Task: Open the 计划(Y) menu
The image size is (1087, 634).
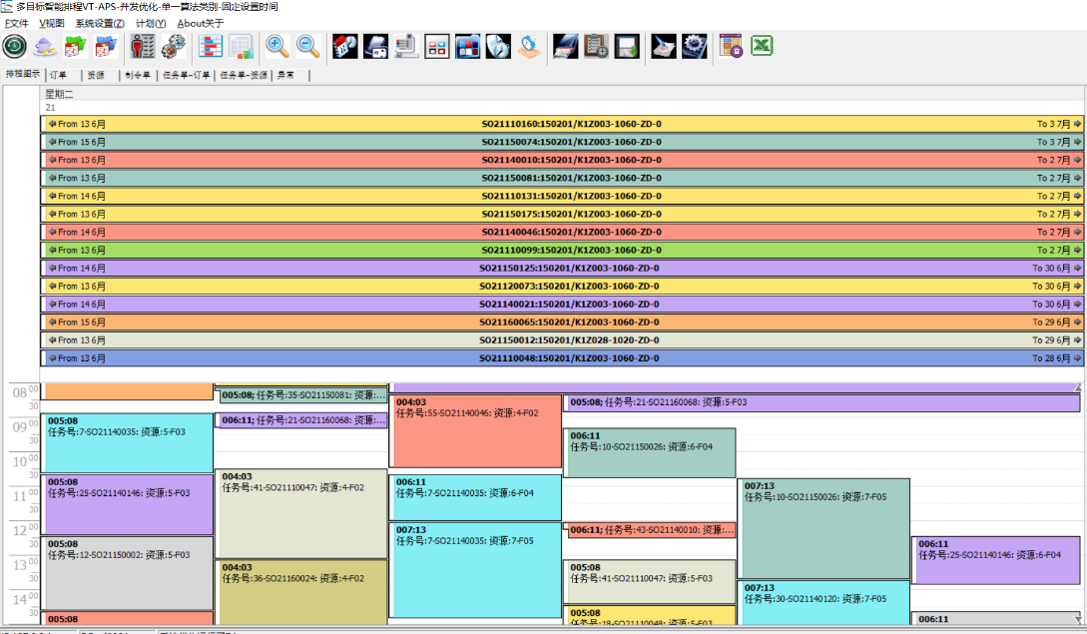Action: [x=150, y=23]
